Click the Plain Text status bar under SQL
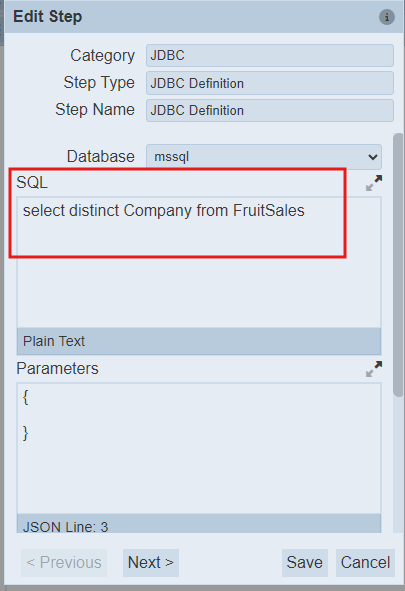This screenshot has width=405, height=591. pos(199,341)
